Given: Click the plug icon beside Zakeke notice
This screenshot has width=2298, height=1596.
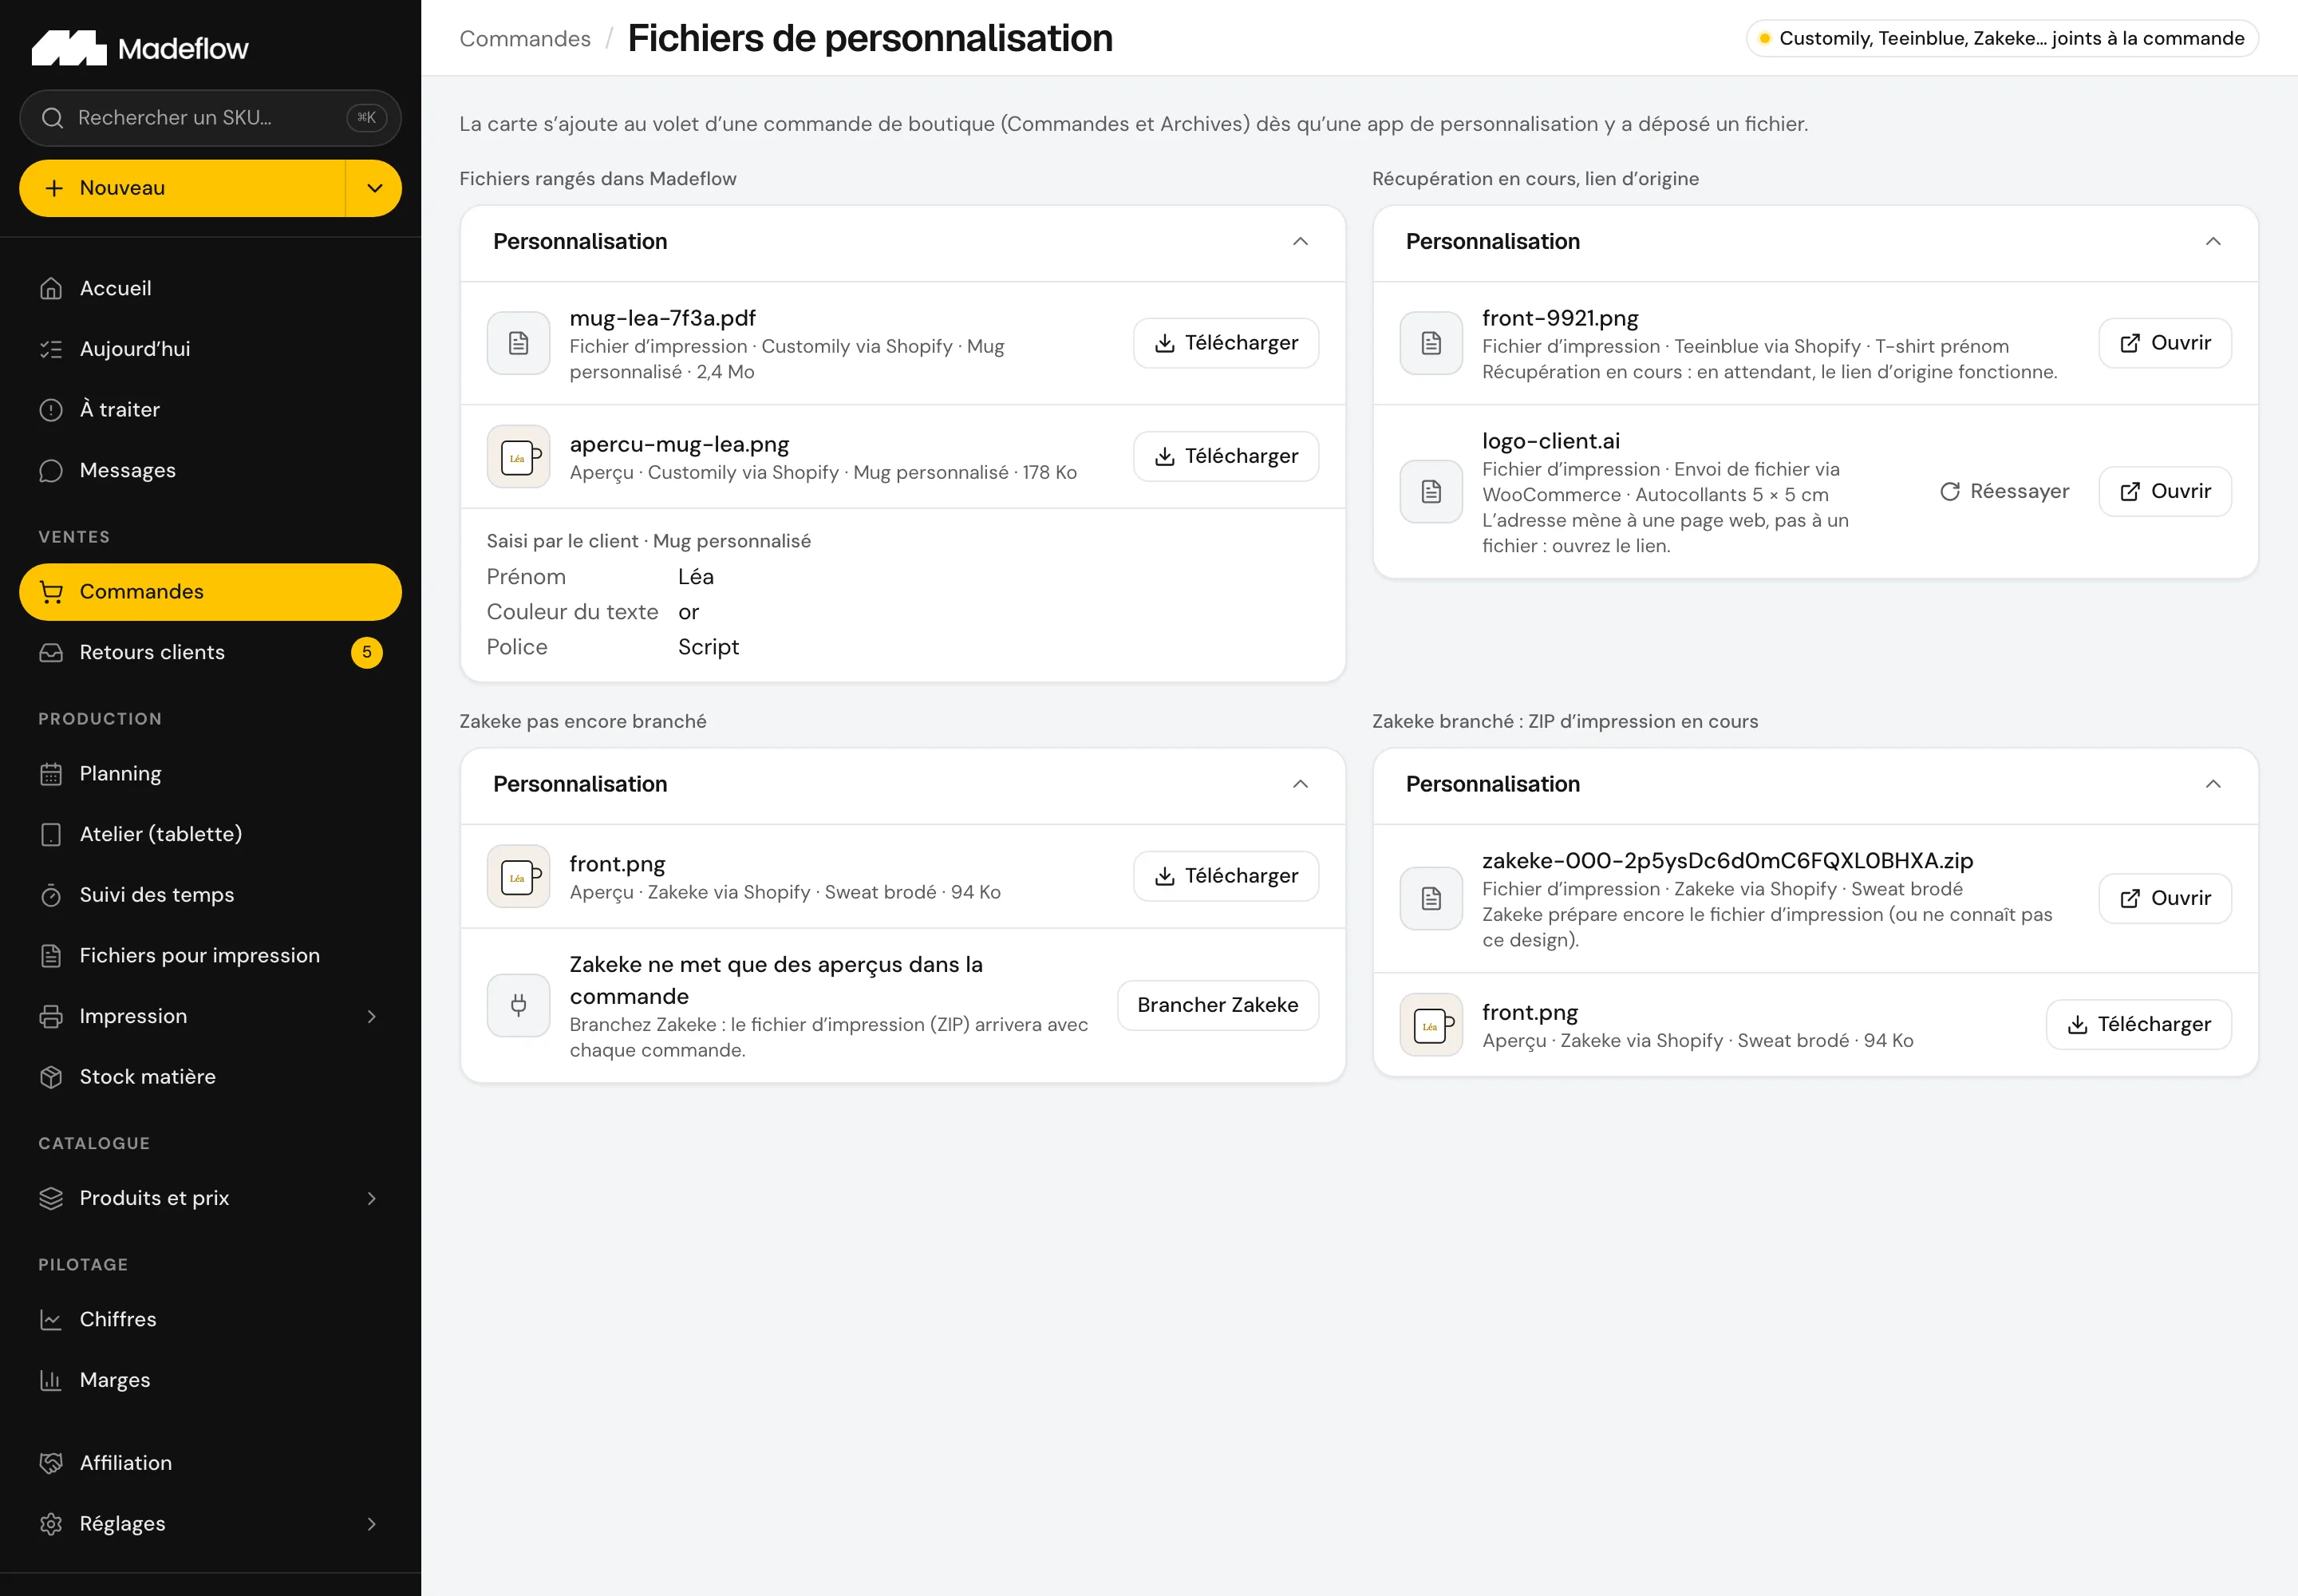Looking at the screenshot, I should 518,1005.
